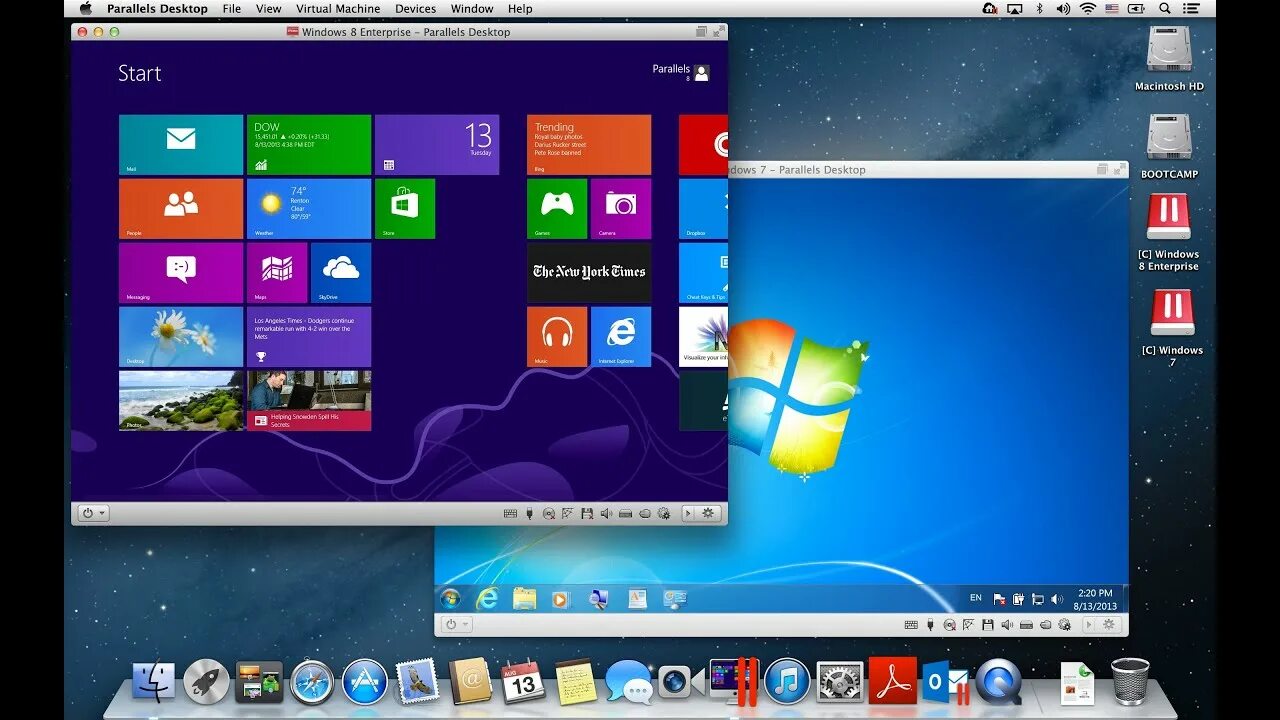
Task: Click the Parallels user account picture
Action: 702,73
